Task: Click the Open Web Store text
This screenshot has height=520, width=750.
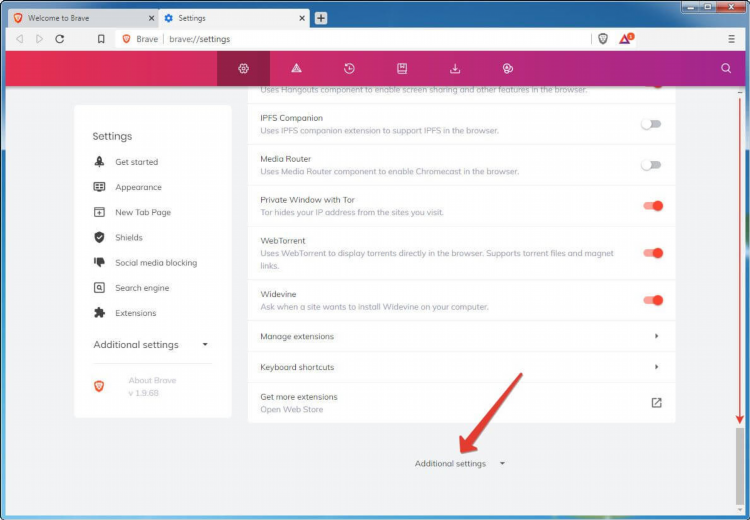Action: 291,409
